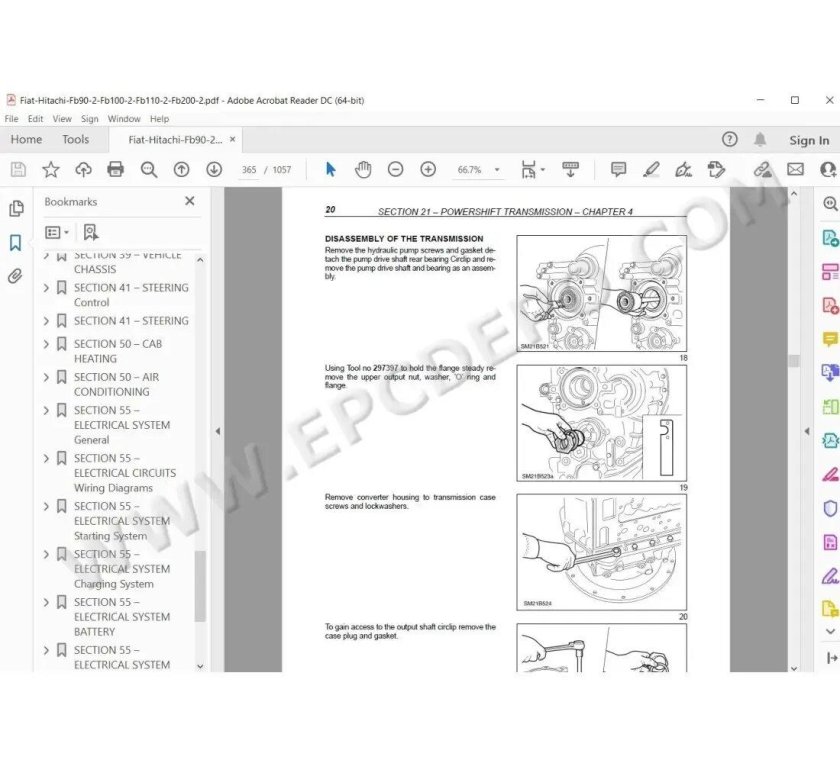Open the Highlight text pen tool

(x=651, y=169)
